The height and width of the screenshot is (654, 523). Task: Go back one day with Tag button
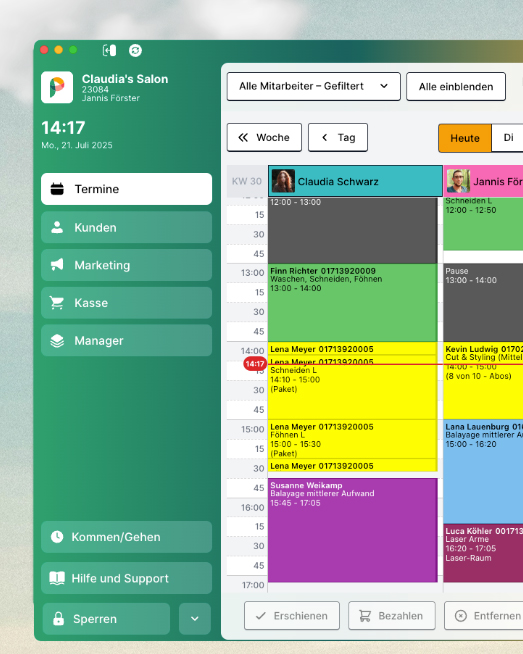pos(338,138)
